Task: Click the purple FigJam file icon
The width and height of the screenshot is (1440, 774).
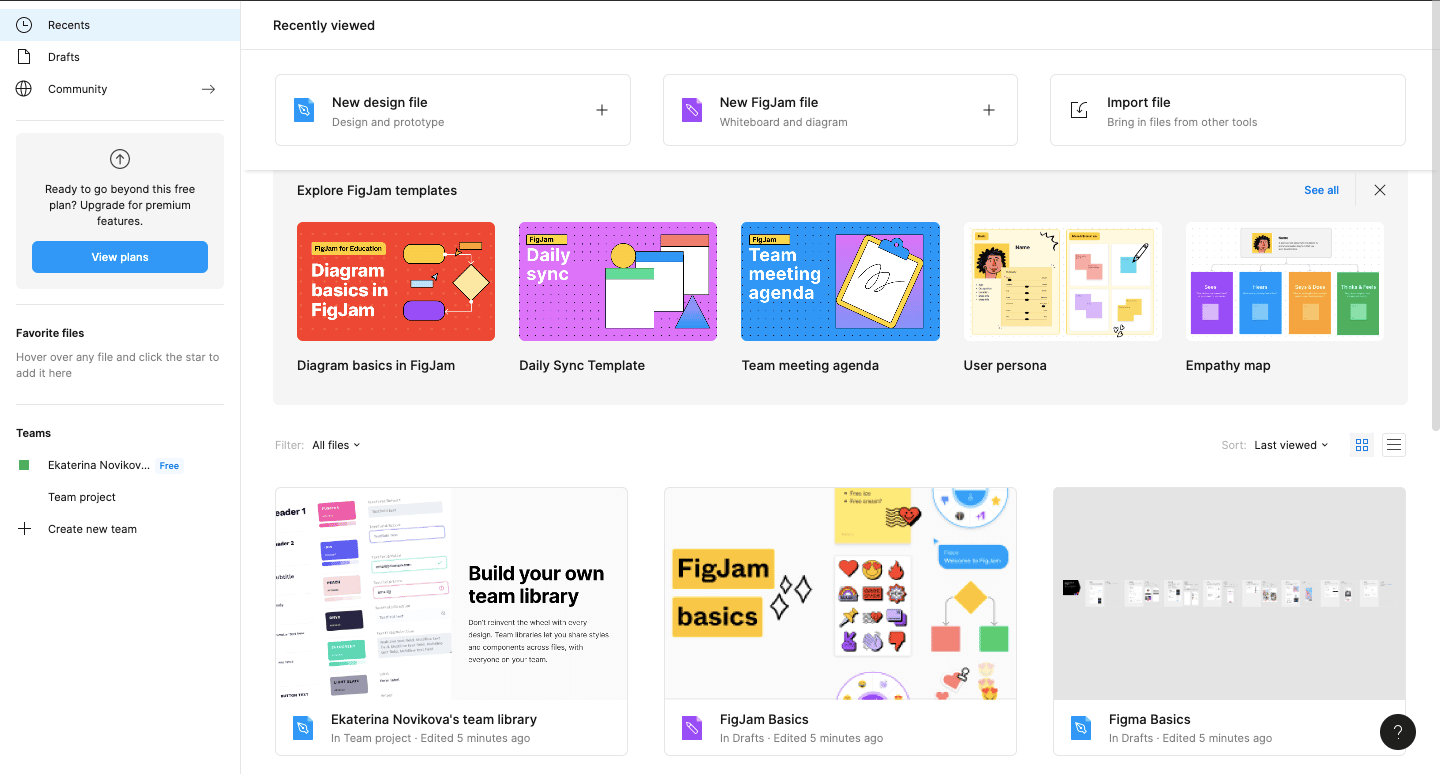Action: point(692,110)
